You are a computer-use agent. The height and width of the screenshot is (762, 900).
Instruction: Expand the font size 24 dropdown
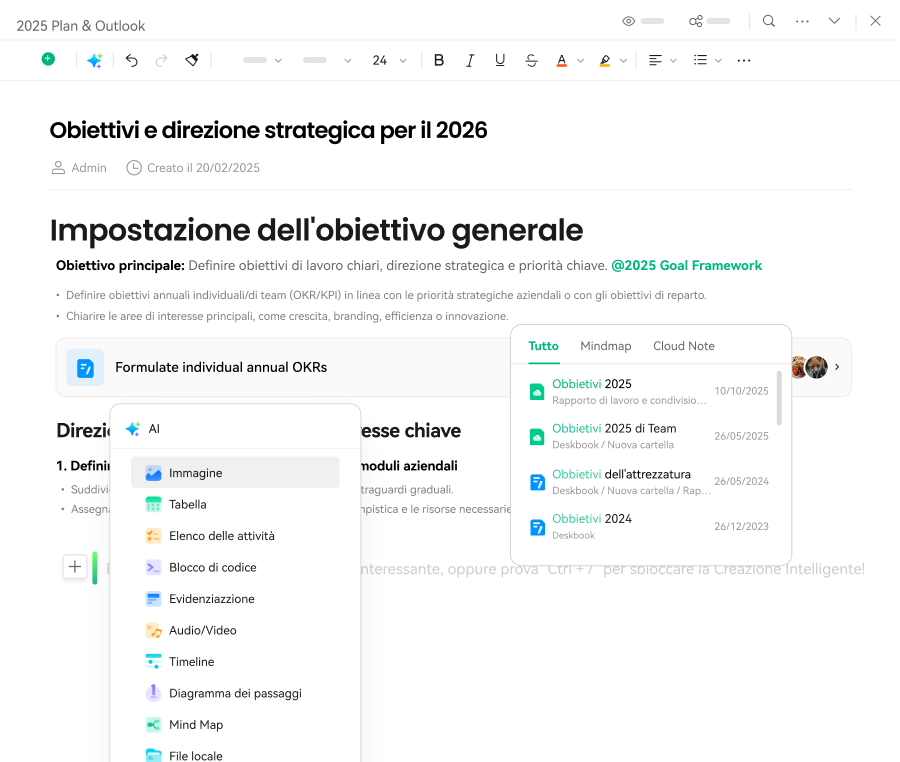389,60
